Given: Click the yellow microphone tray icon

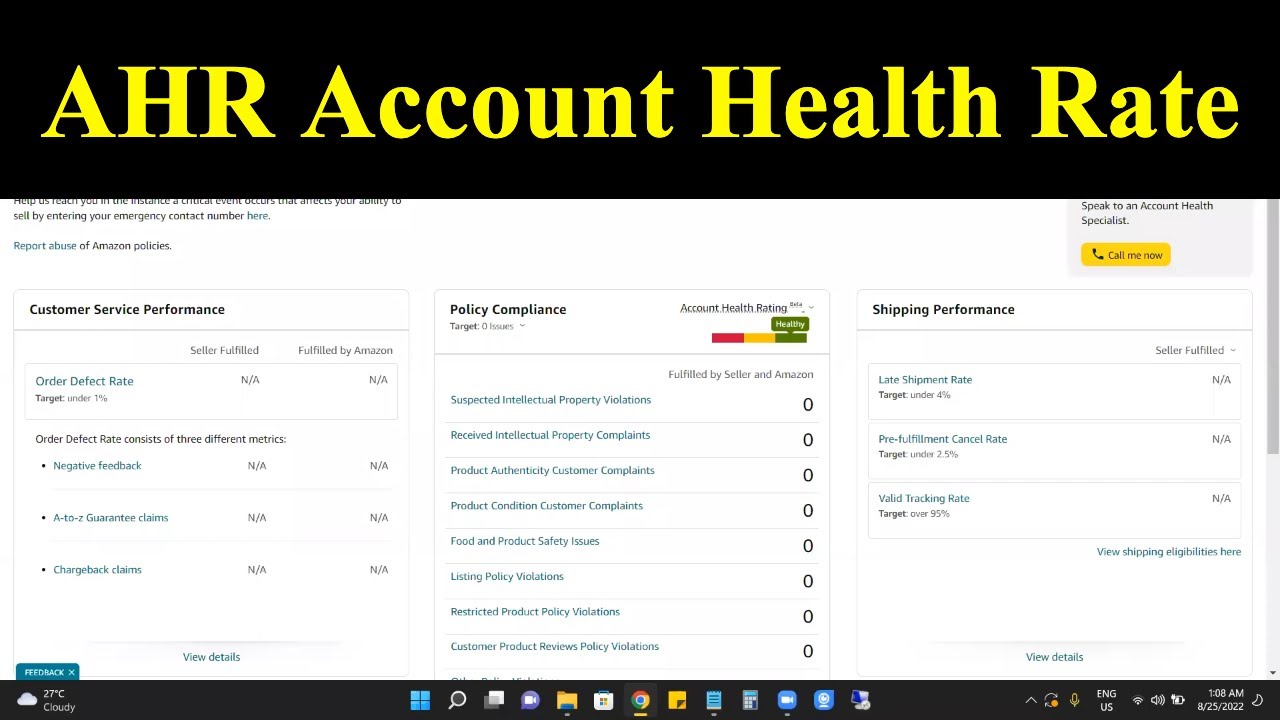Looking at the screenshot, I should coord(1075,700).
